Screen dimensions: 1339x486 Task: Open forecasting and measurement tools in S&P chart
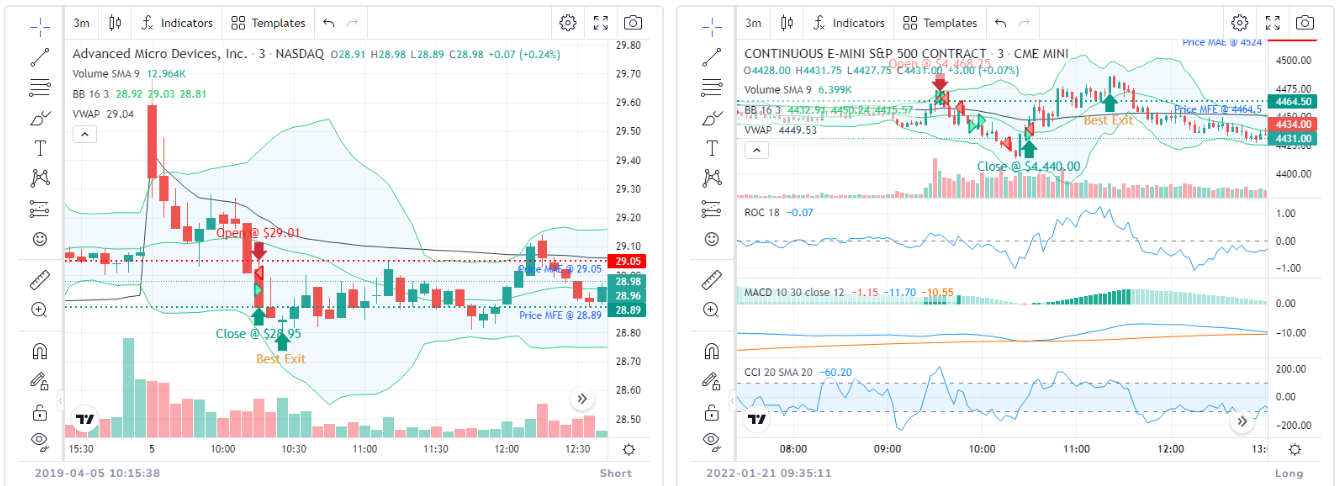coord(712,209)
